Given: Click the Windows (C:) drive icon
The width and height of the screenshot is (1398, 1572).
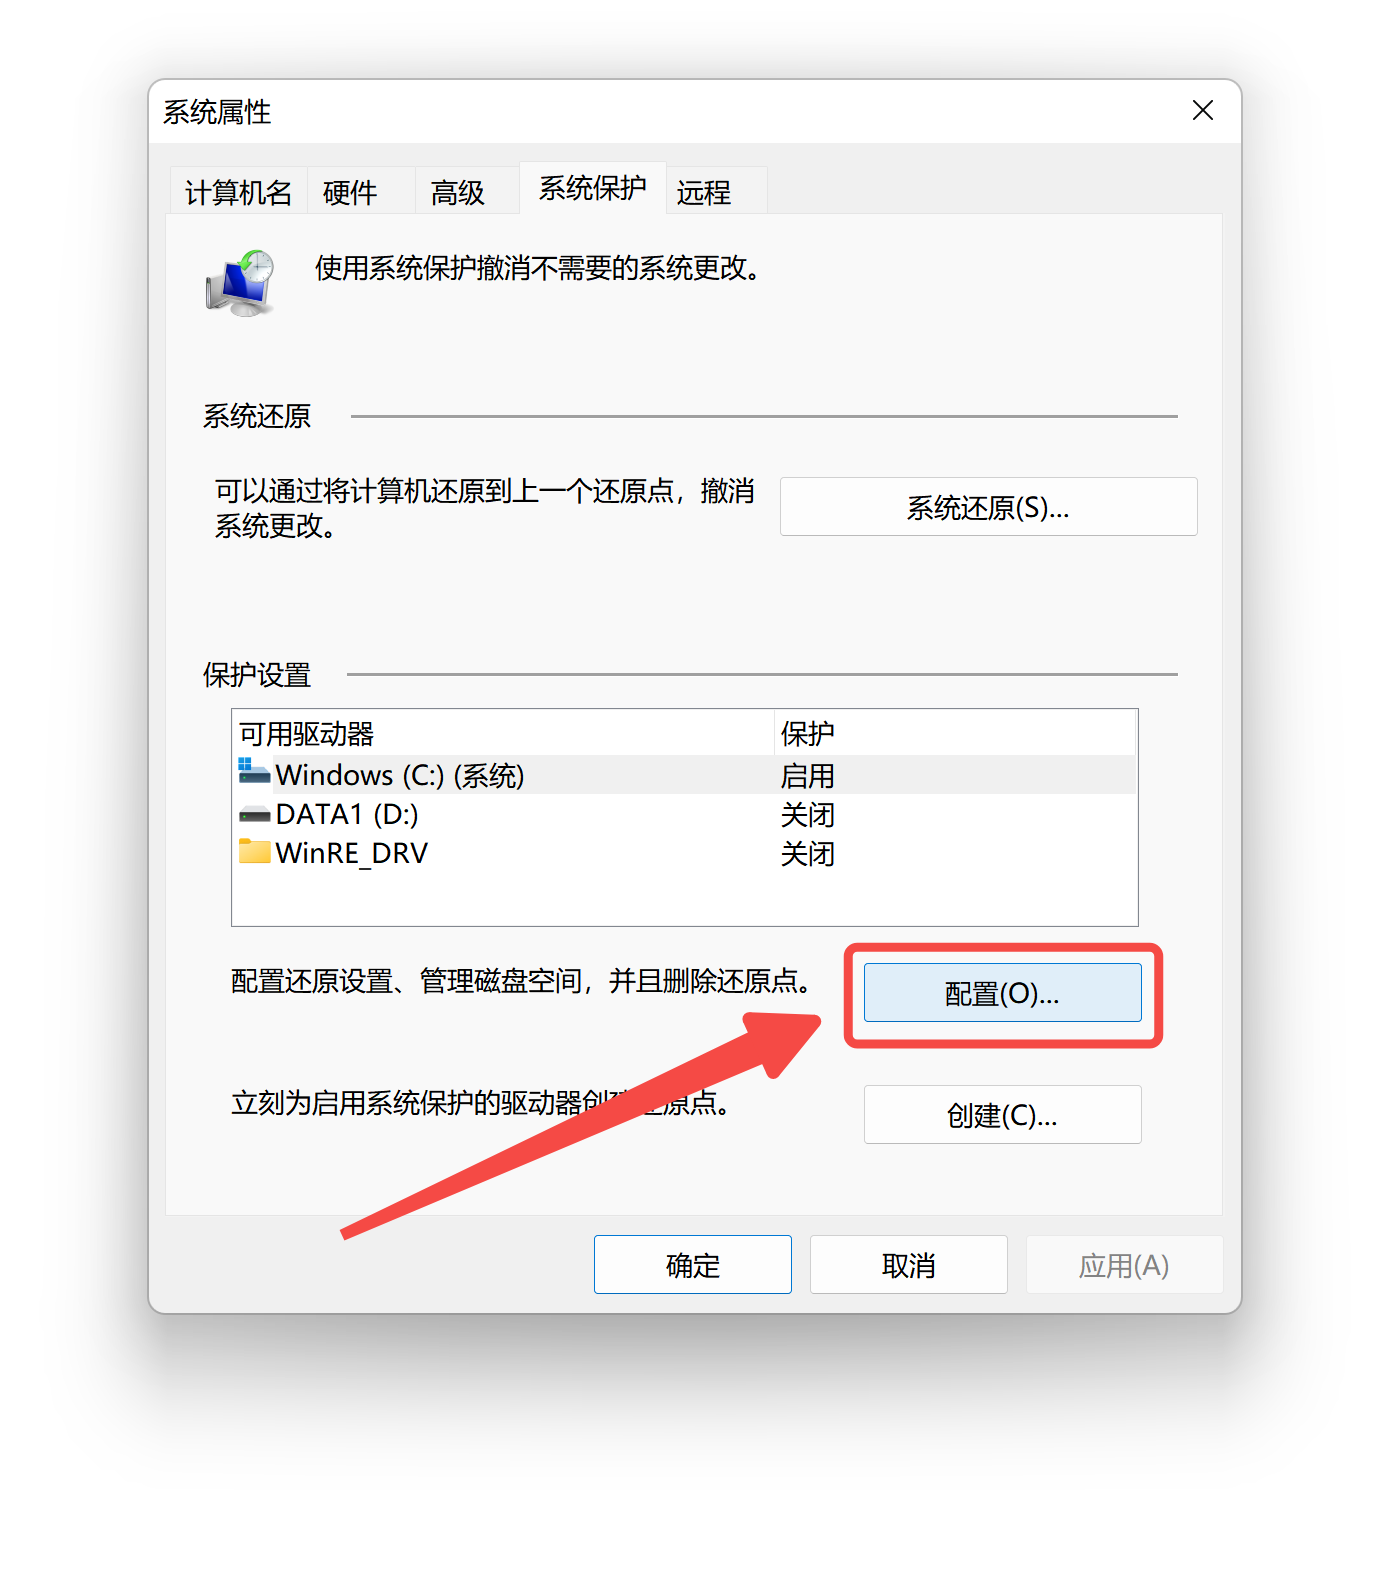Looking at the screenshot, I should [254, 771].
